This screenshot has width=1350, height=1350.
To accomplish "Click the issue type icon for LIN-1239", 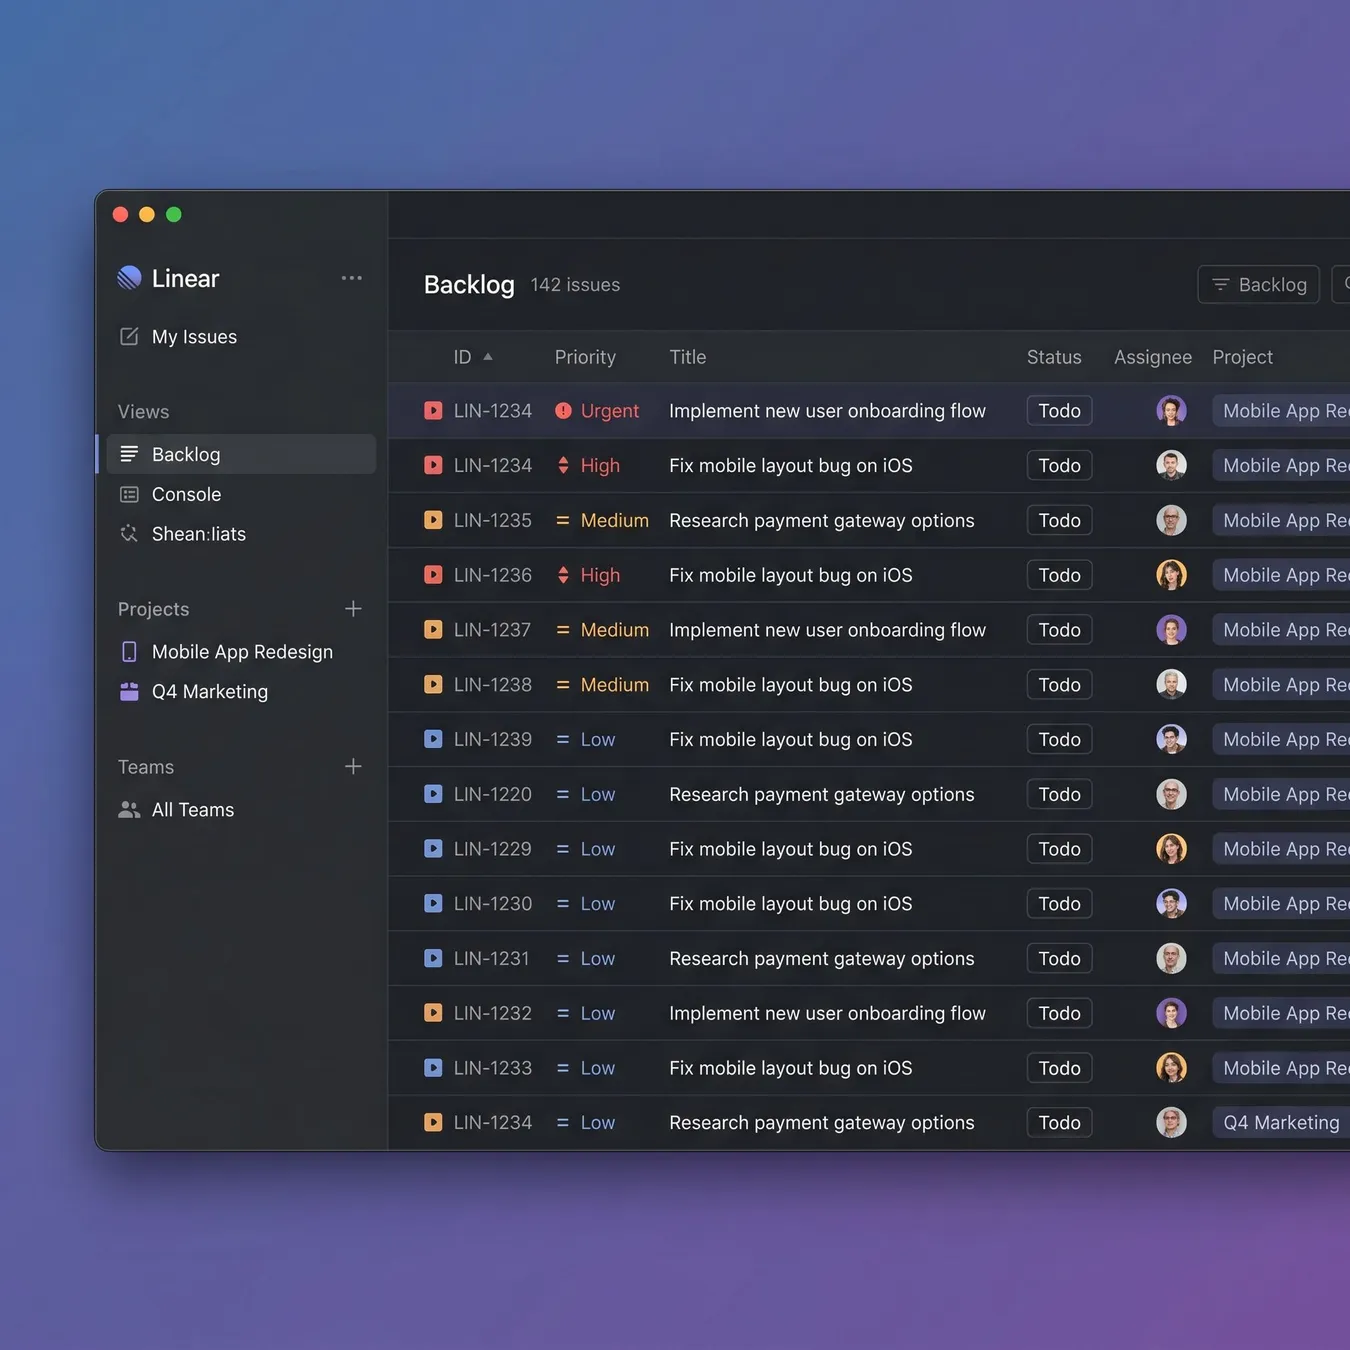I will pyautogui.click(x=433, y=739).
